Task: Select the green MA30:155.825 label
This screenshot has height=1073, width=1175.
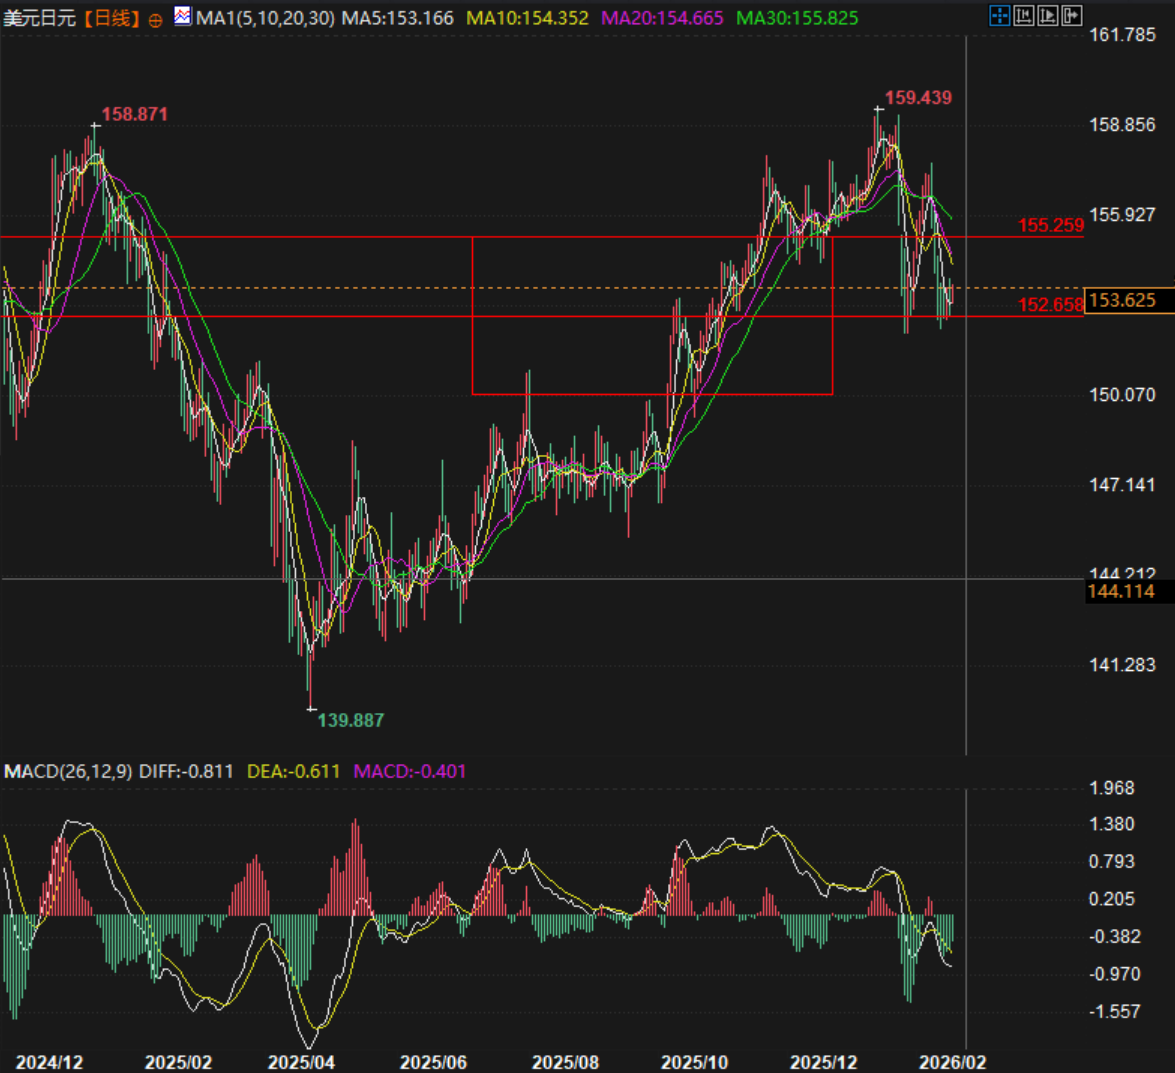Action: click(x=796, y=18)
